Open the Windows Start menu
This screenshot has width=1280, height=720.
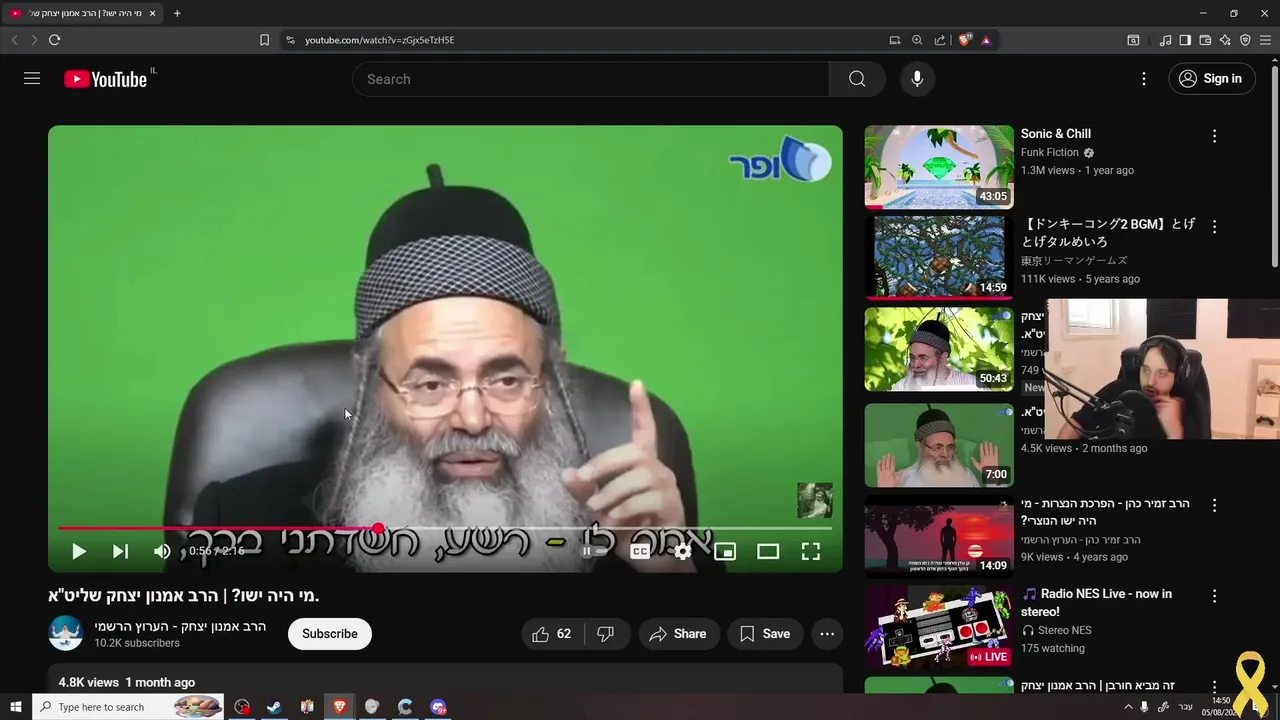click(x=15, y=707)
